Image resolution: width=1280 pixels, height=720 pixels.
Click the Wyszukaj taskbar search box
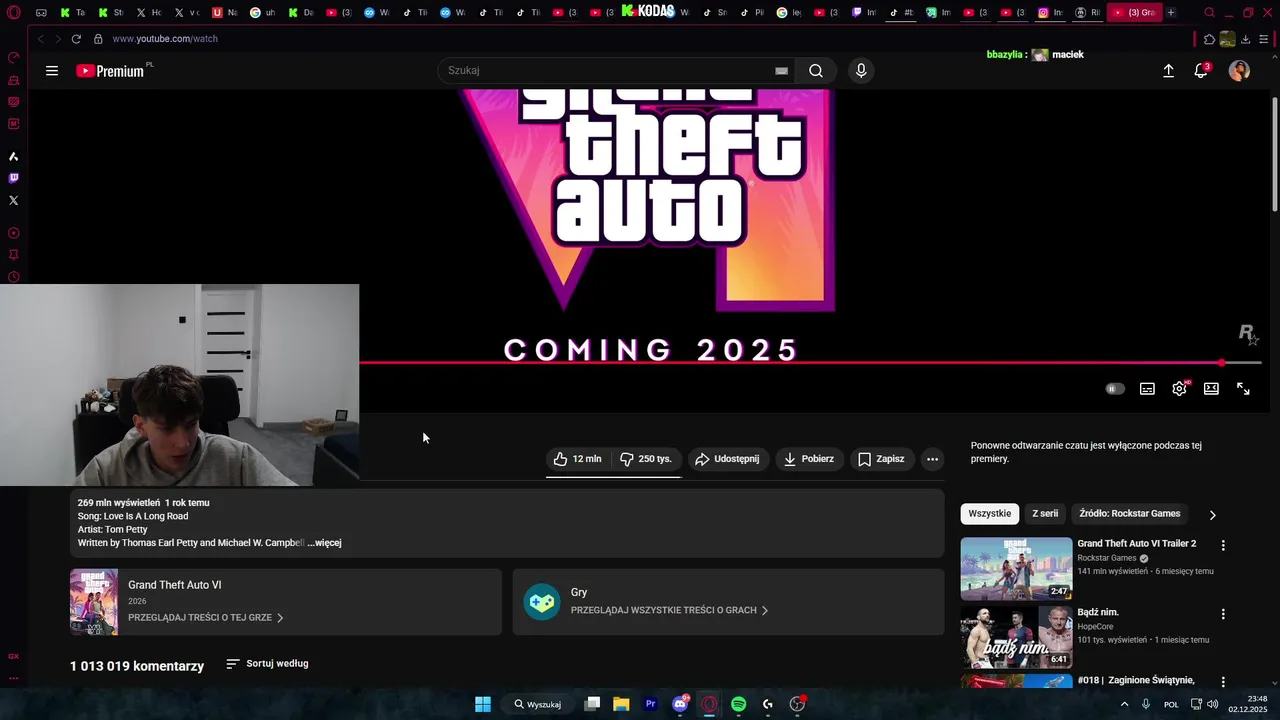[x=538, y=704]
